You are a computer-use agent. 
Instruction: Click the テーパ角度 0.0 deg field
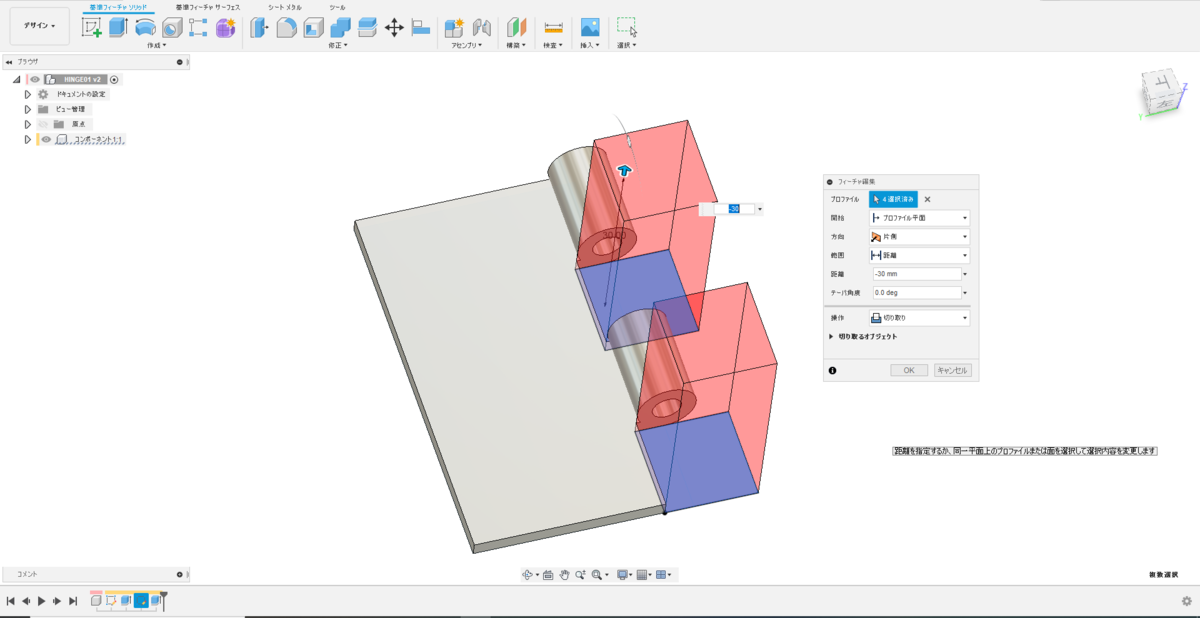point(915,293)
